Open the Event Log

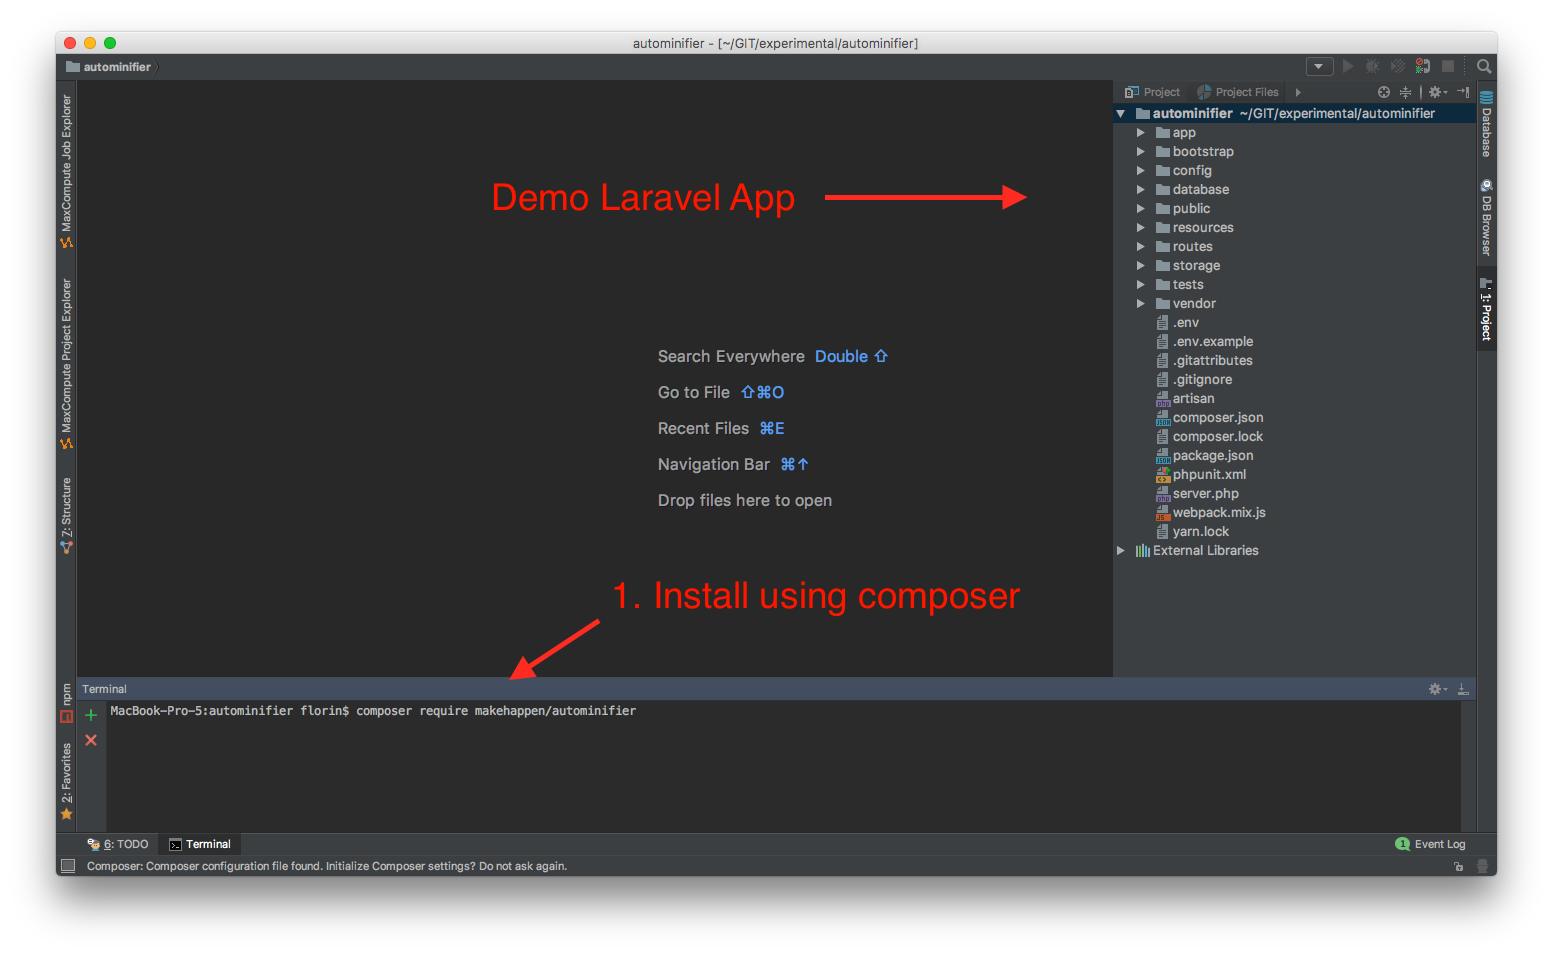tap(1430, 845)
